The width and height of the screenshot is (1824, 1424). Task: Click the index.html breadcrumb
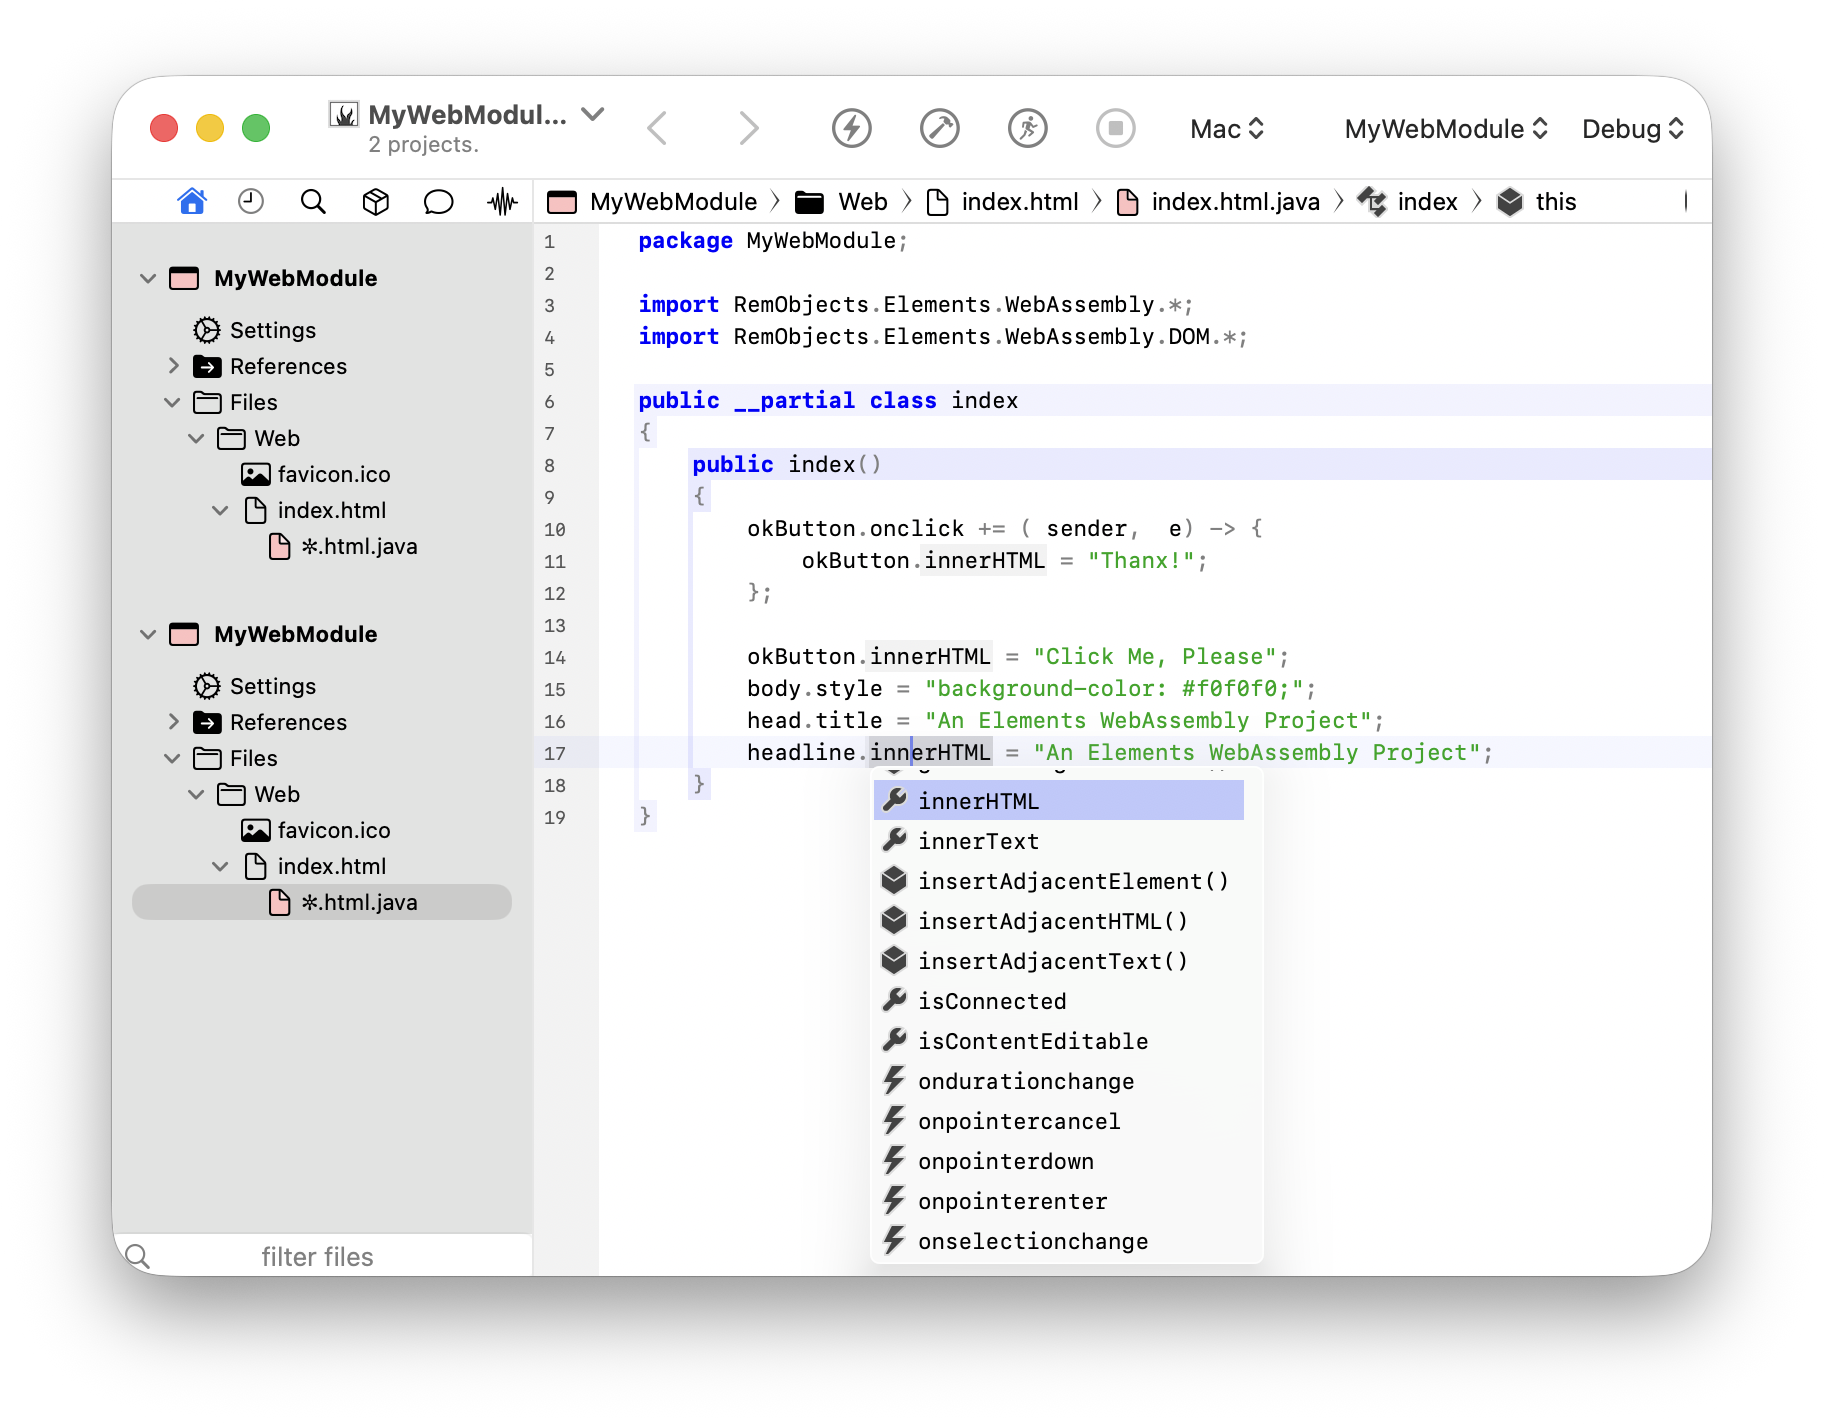pos(1003,202)
